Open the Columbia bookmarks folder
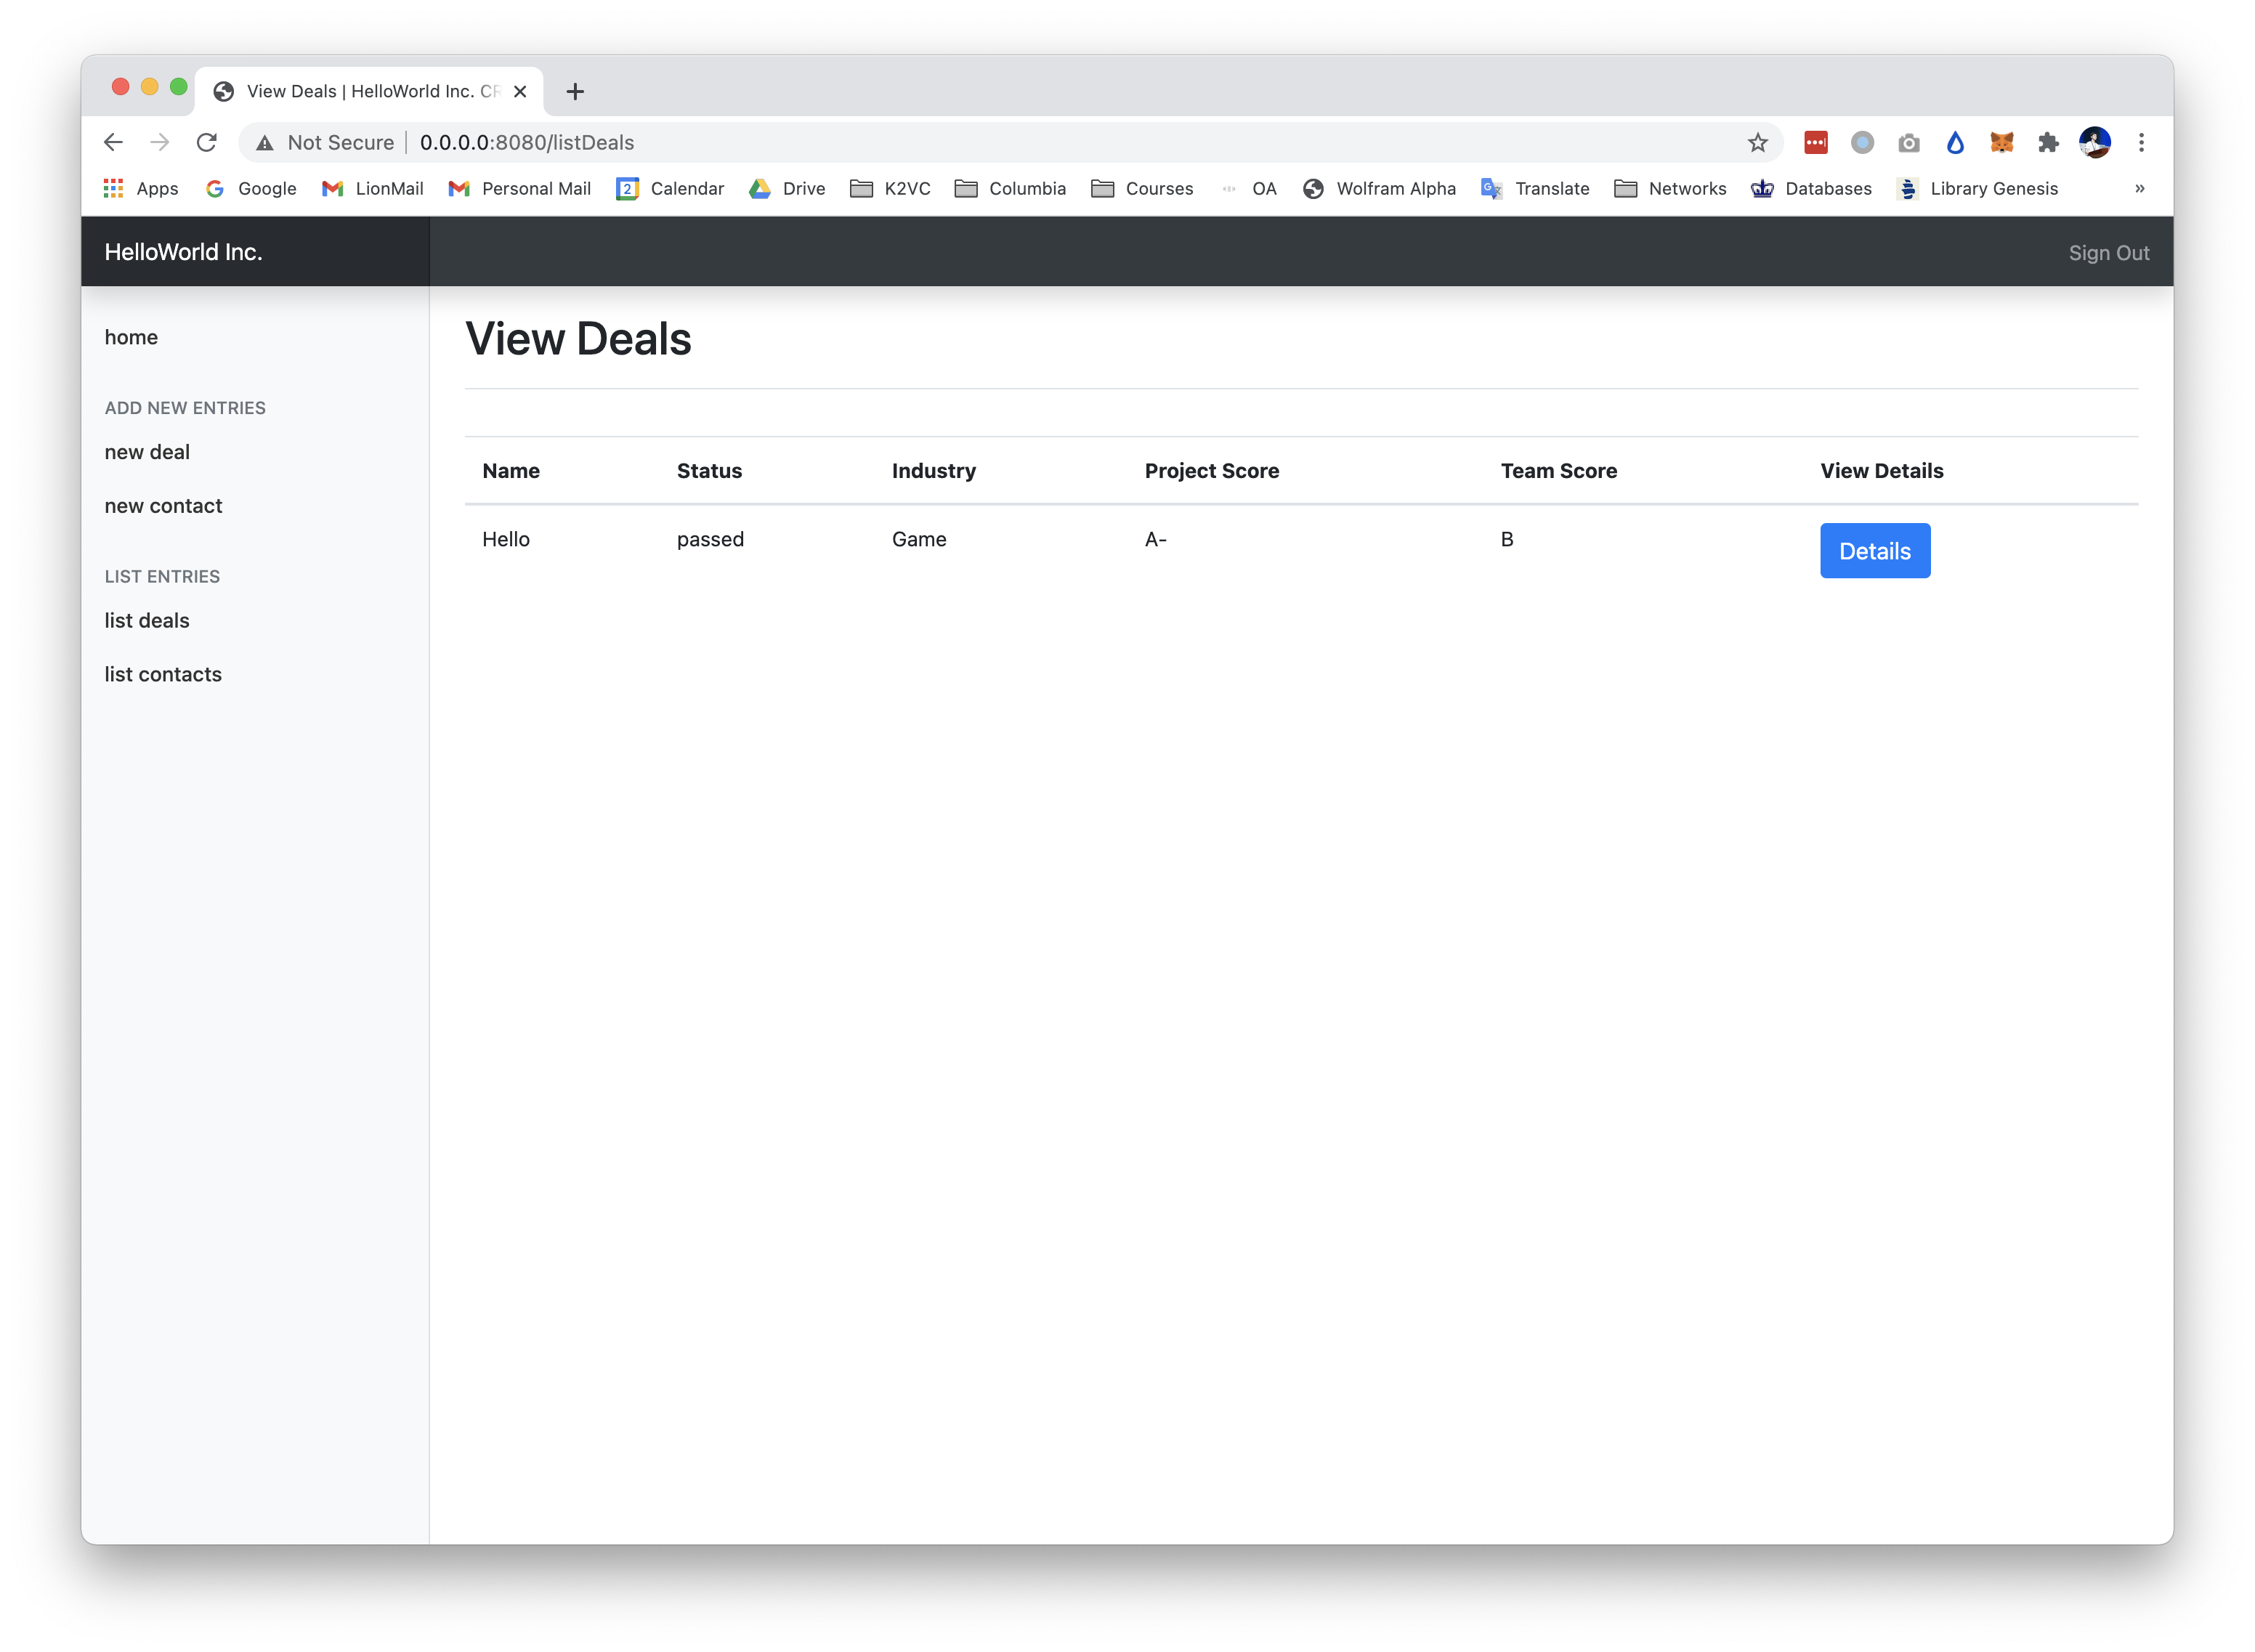 tap(1010, 189)
